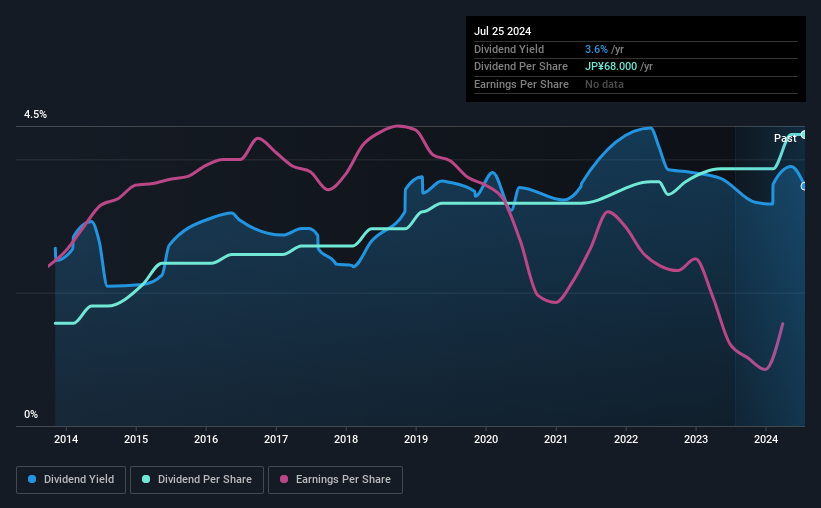Click the 2016 x-axis label

[206, 439]
